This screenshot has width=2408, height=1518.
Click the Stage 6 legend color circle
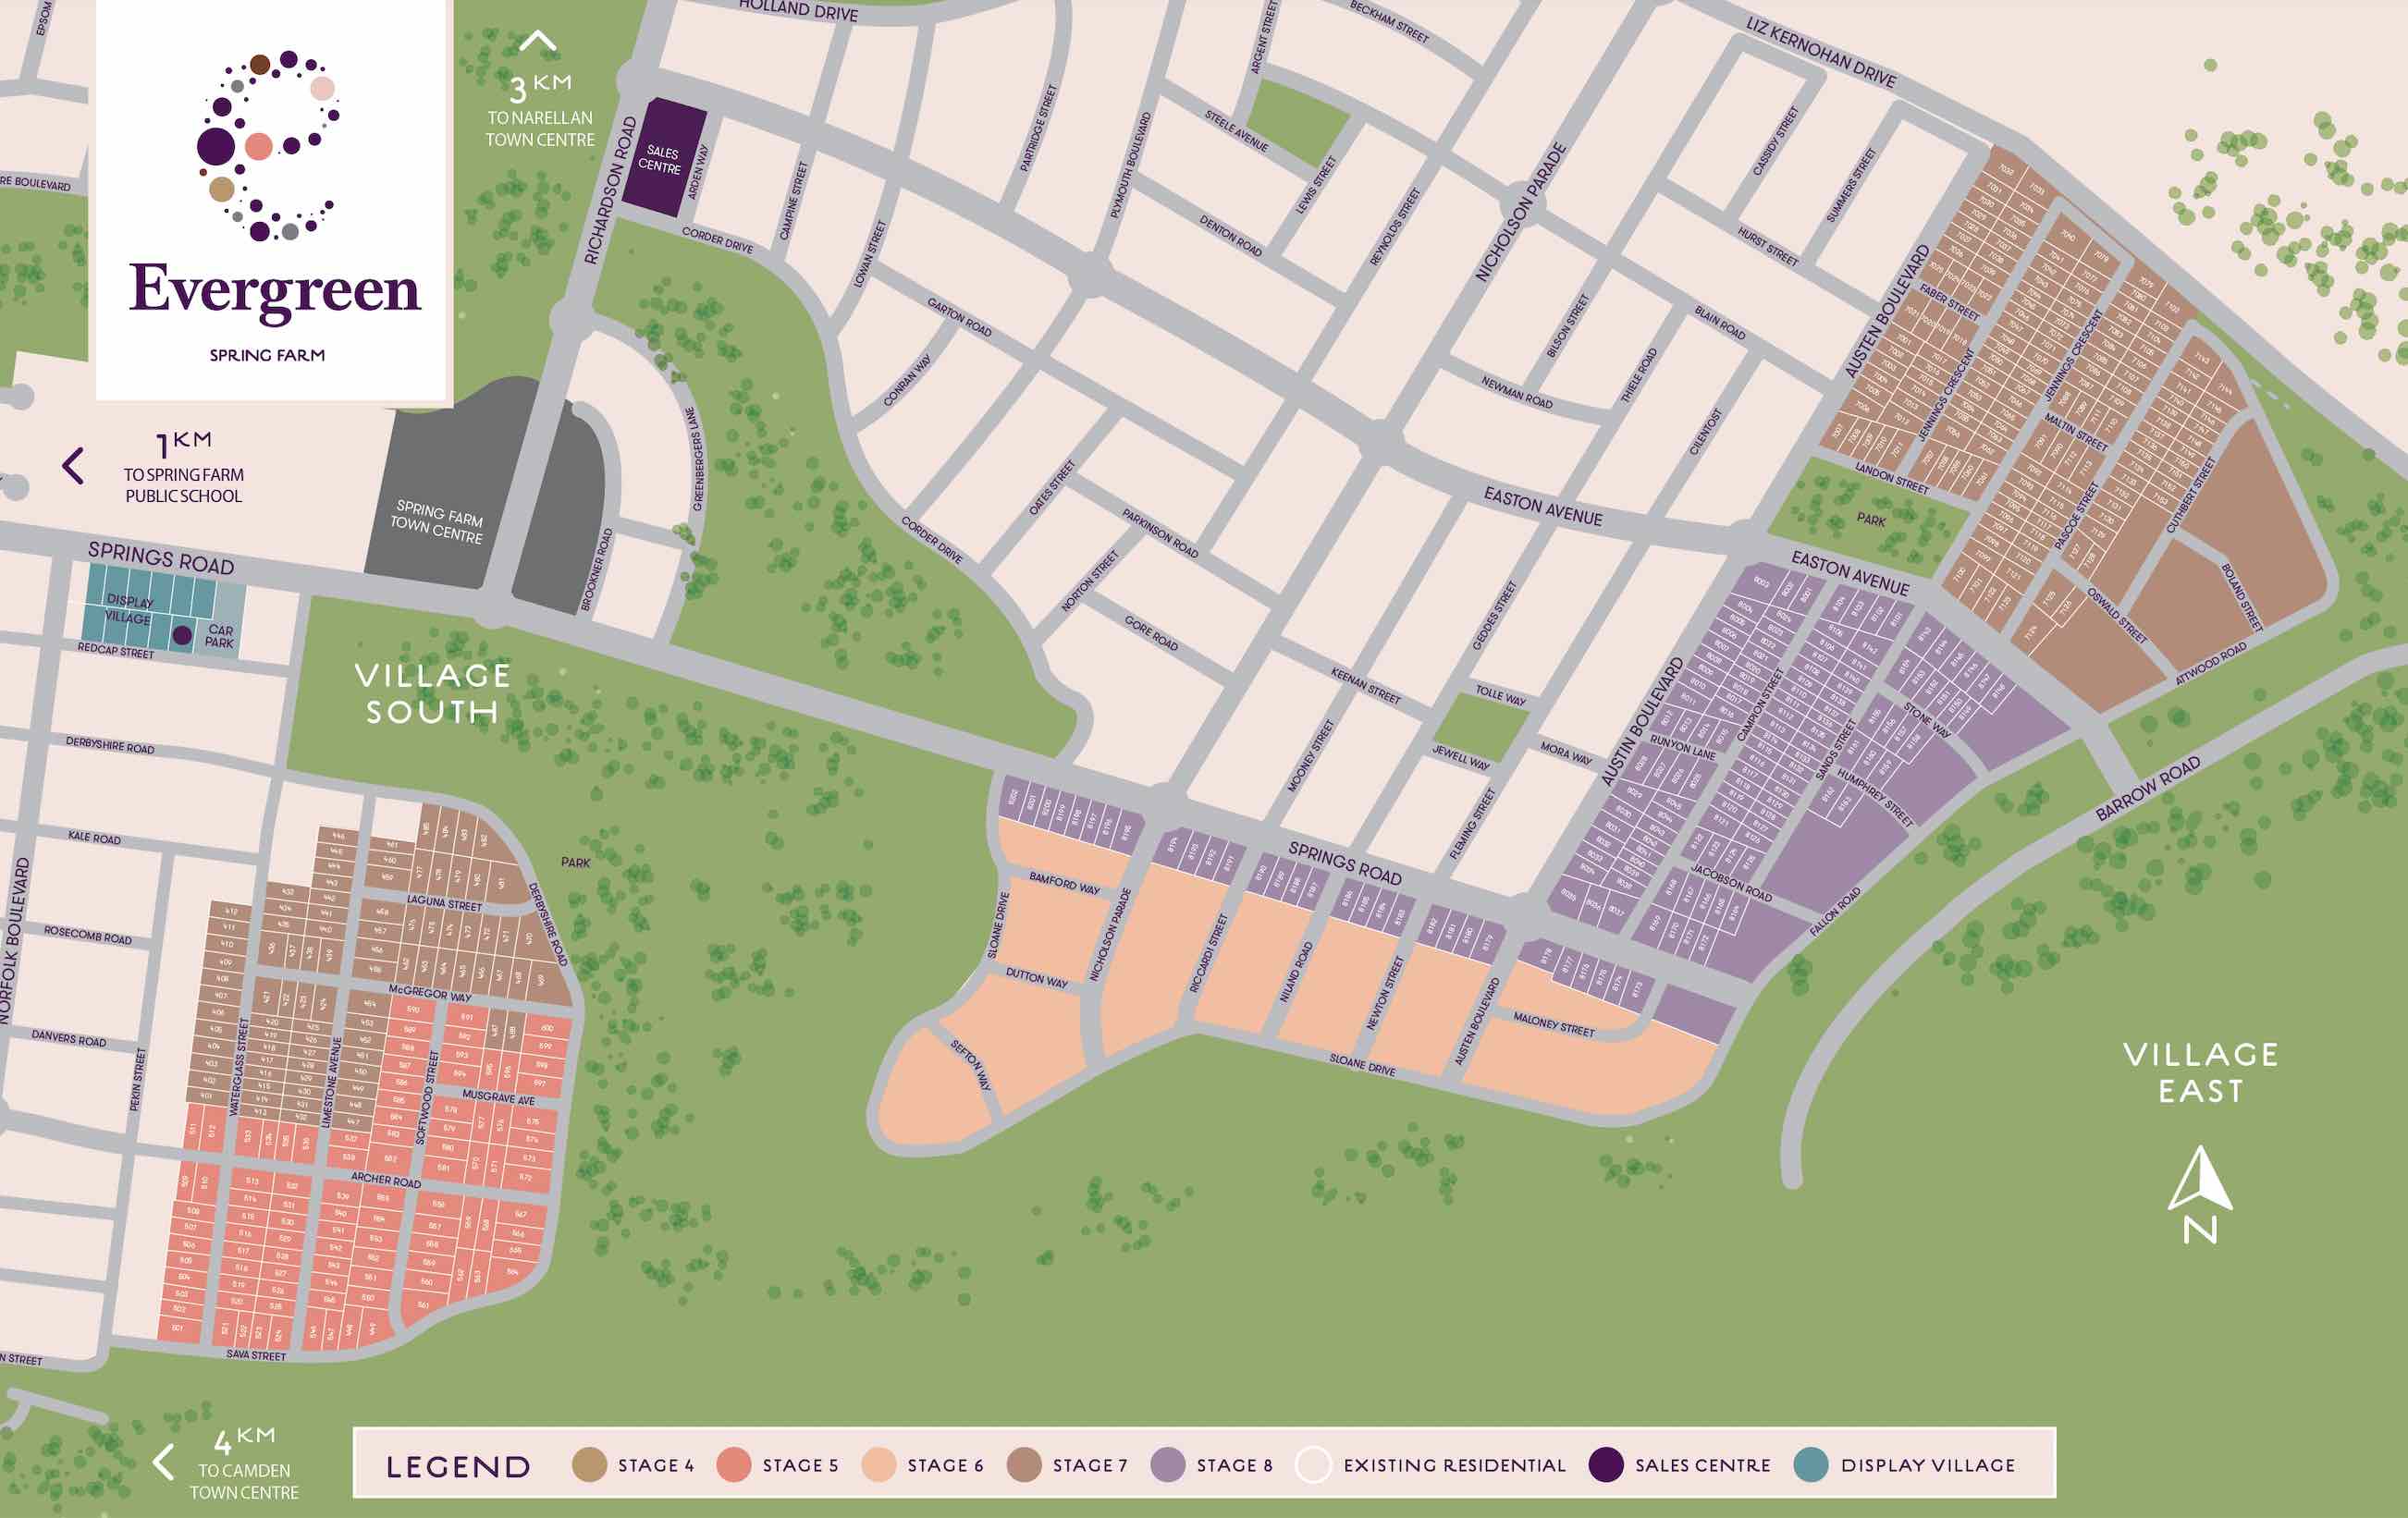879,1465
